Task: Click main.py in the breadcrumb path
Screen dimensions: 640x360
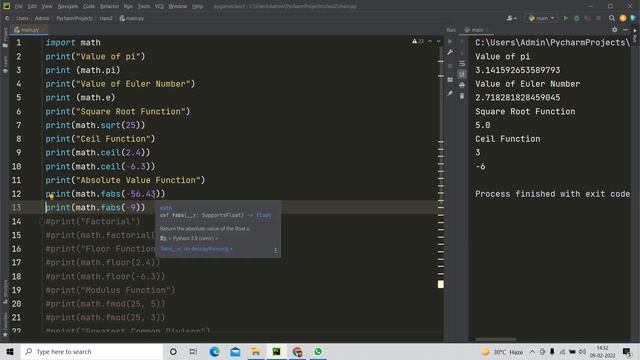Action: [132, 18]
